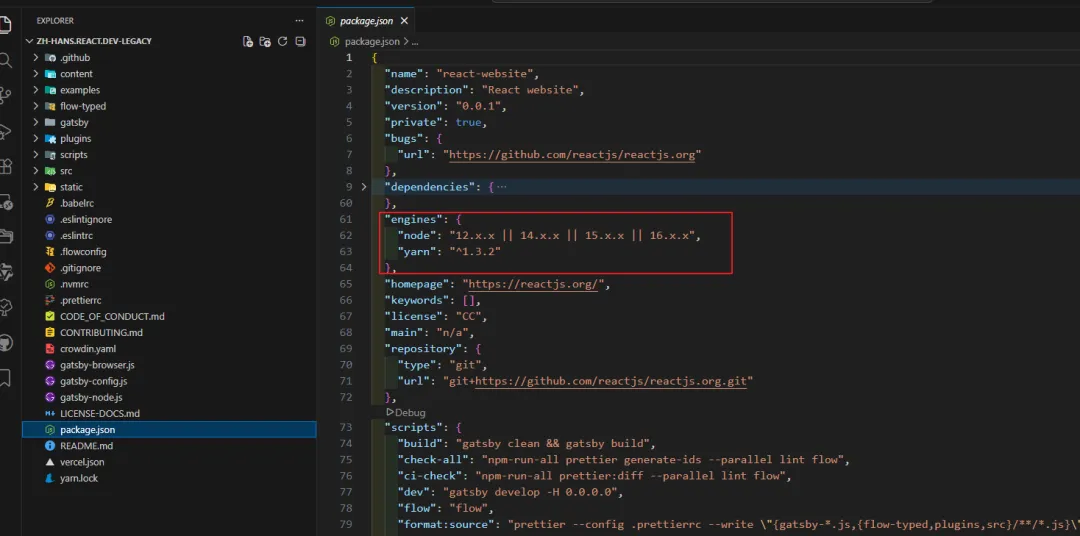The image size is (1080, 536).
Task: Open the .eslintignore file
Action: (x=169, y=220)
